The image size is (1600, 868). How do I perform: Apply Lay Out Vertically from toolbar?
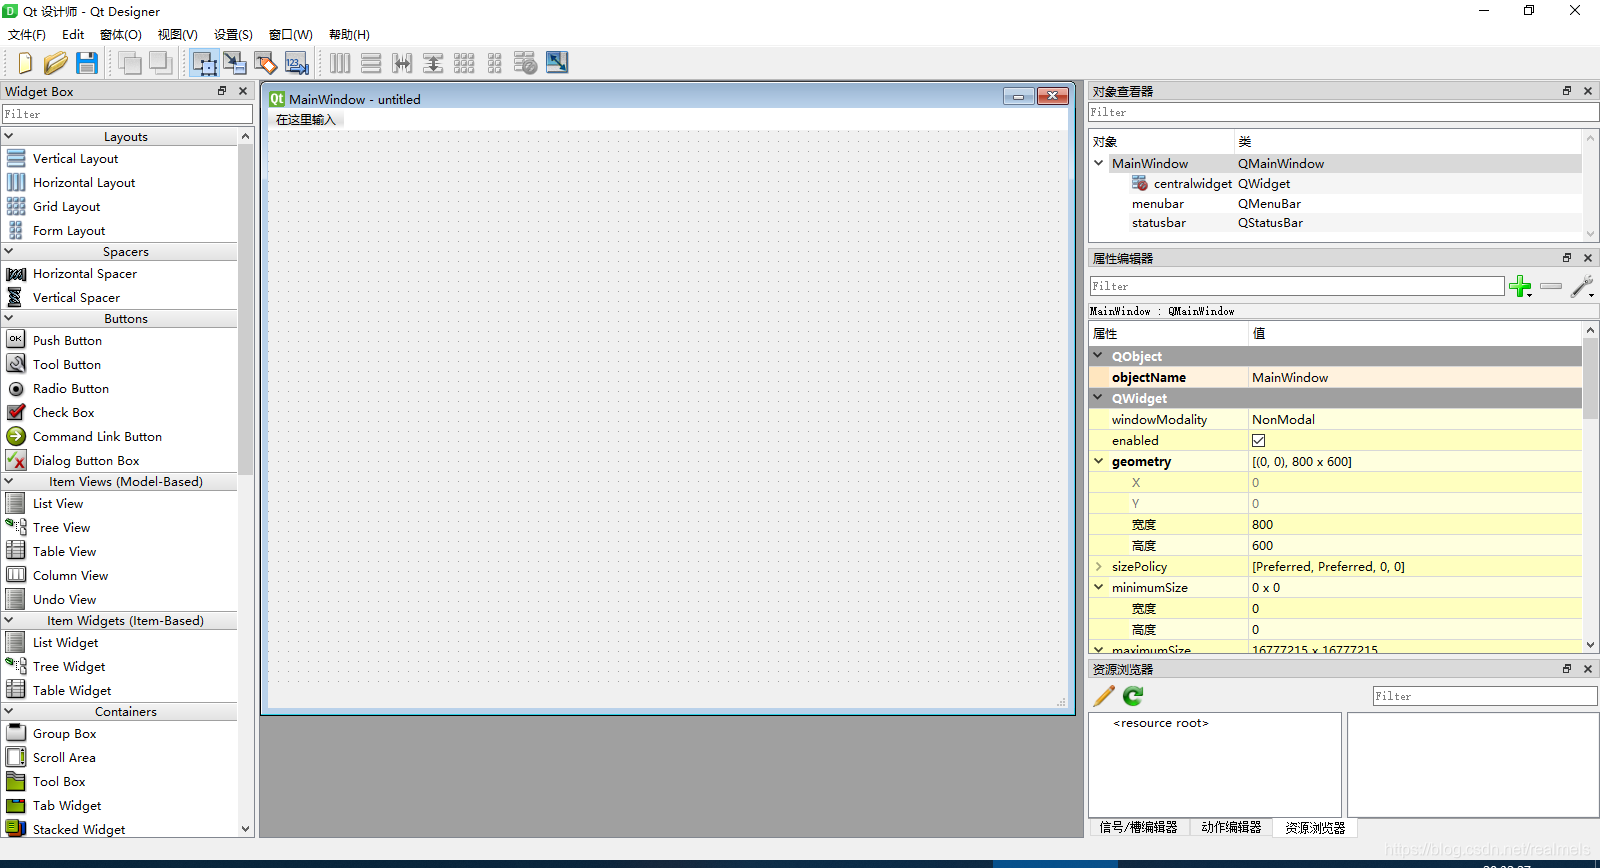[371, 63]
